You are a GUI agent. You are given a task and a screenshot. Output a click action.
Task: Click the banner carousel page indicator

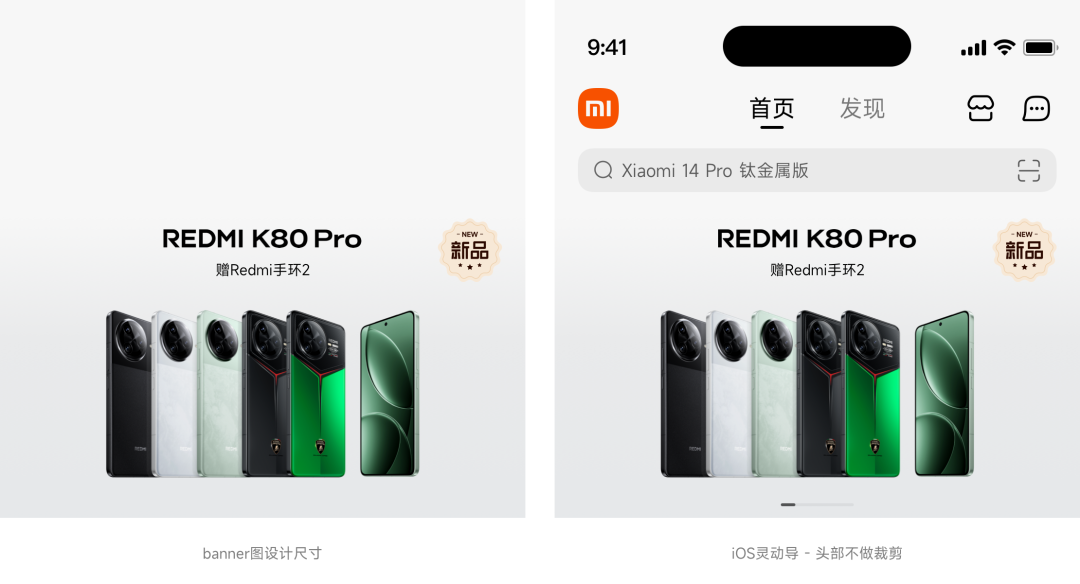coord(817,505)
